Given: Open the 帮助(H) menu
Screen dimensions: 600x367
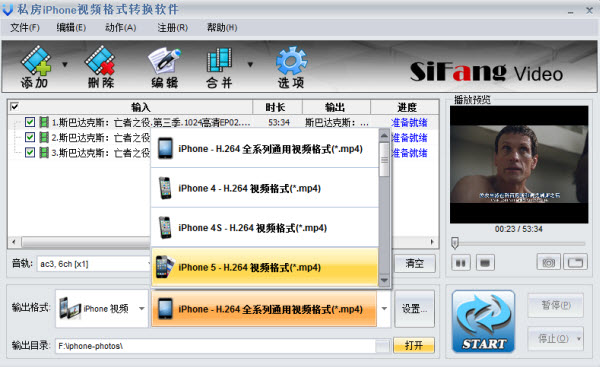Looking at the screenshot, I should click(222, 28).
